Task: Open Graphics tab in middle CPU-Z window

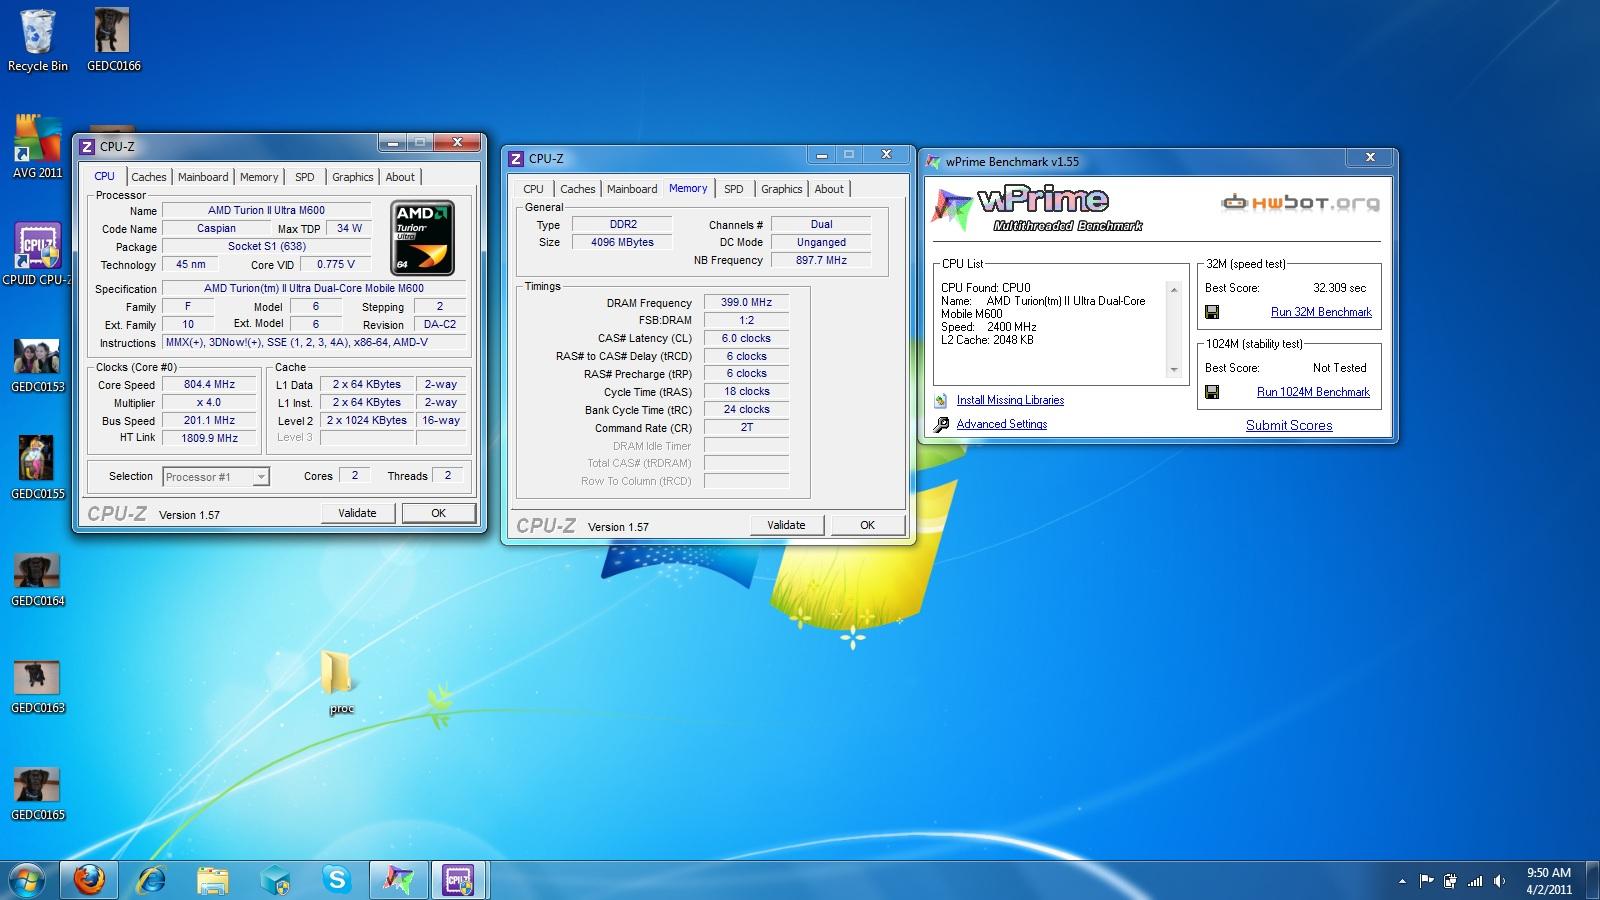Action: [x=782, y=189]
